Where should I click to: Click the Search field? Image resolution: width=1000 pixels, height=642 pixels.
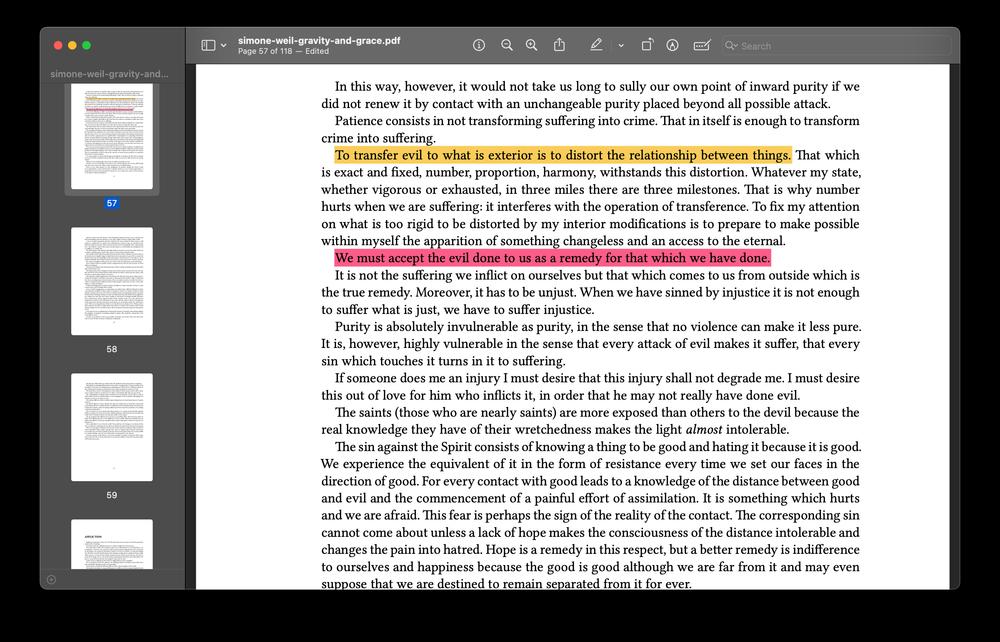point(836,46)
